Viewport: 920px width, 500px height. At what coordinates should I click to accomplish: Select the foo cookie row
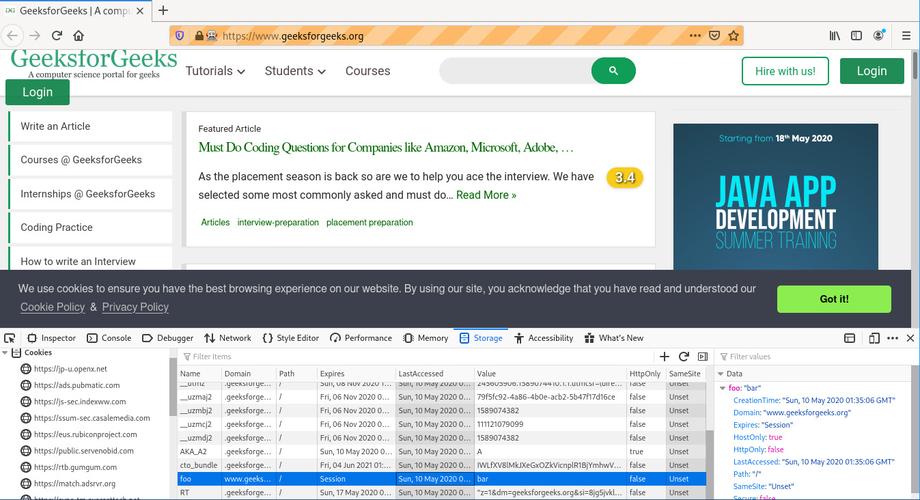(x=441, y=479)
